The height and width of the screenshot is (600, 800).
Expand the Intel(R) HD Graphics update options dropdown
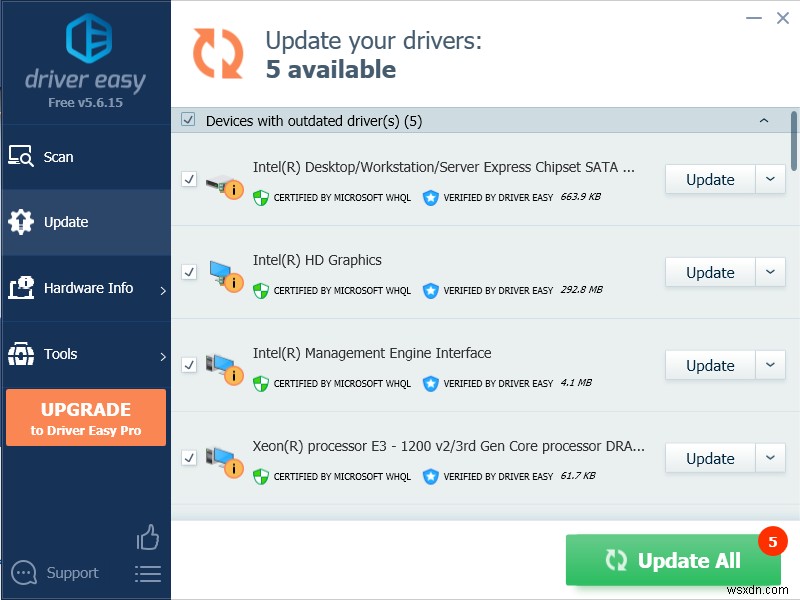point(771,272)
